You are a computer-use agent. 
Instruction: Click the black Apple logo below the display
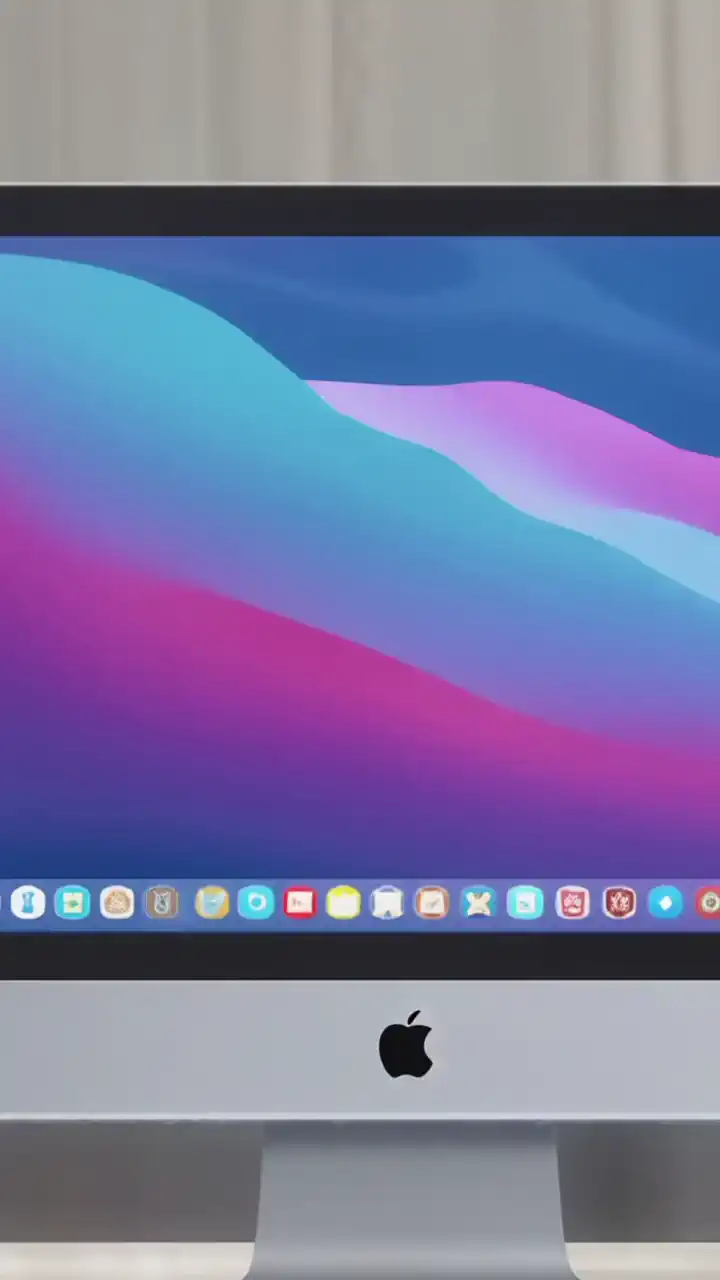[x=405, y=1045]
